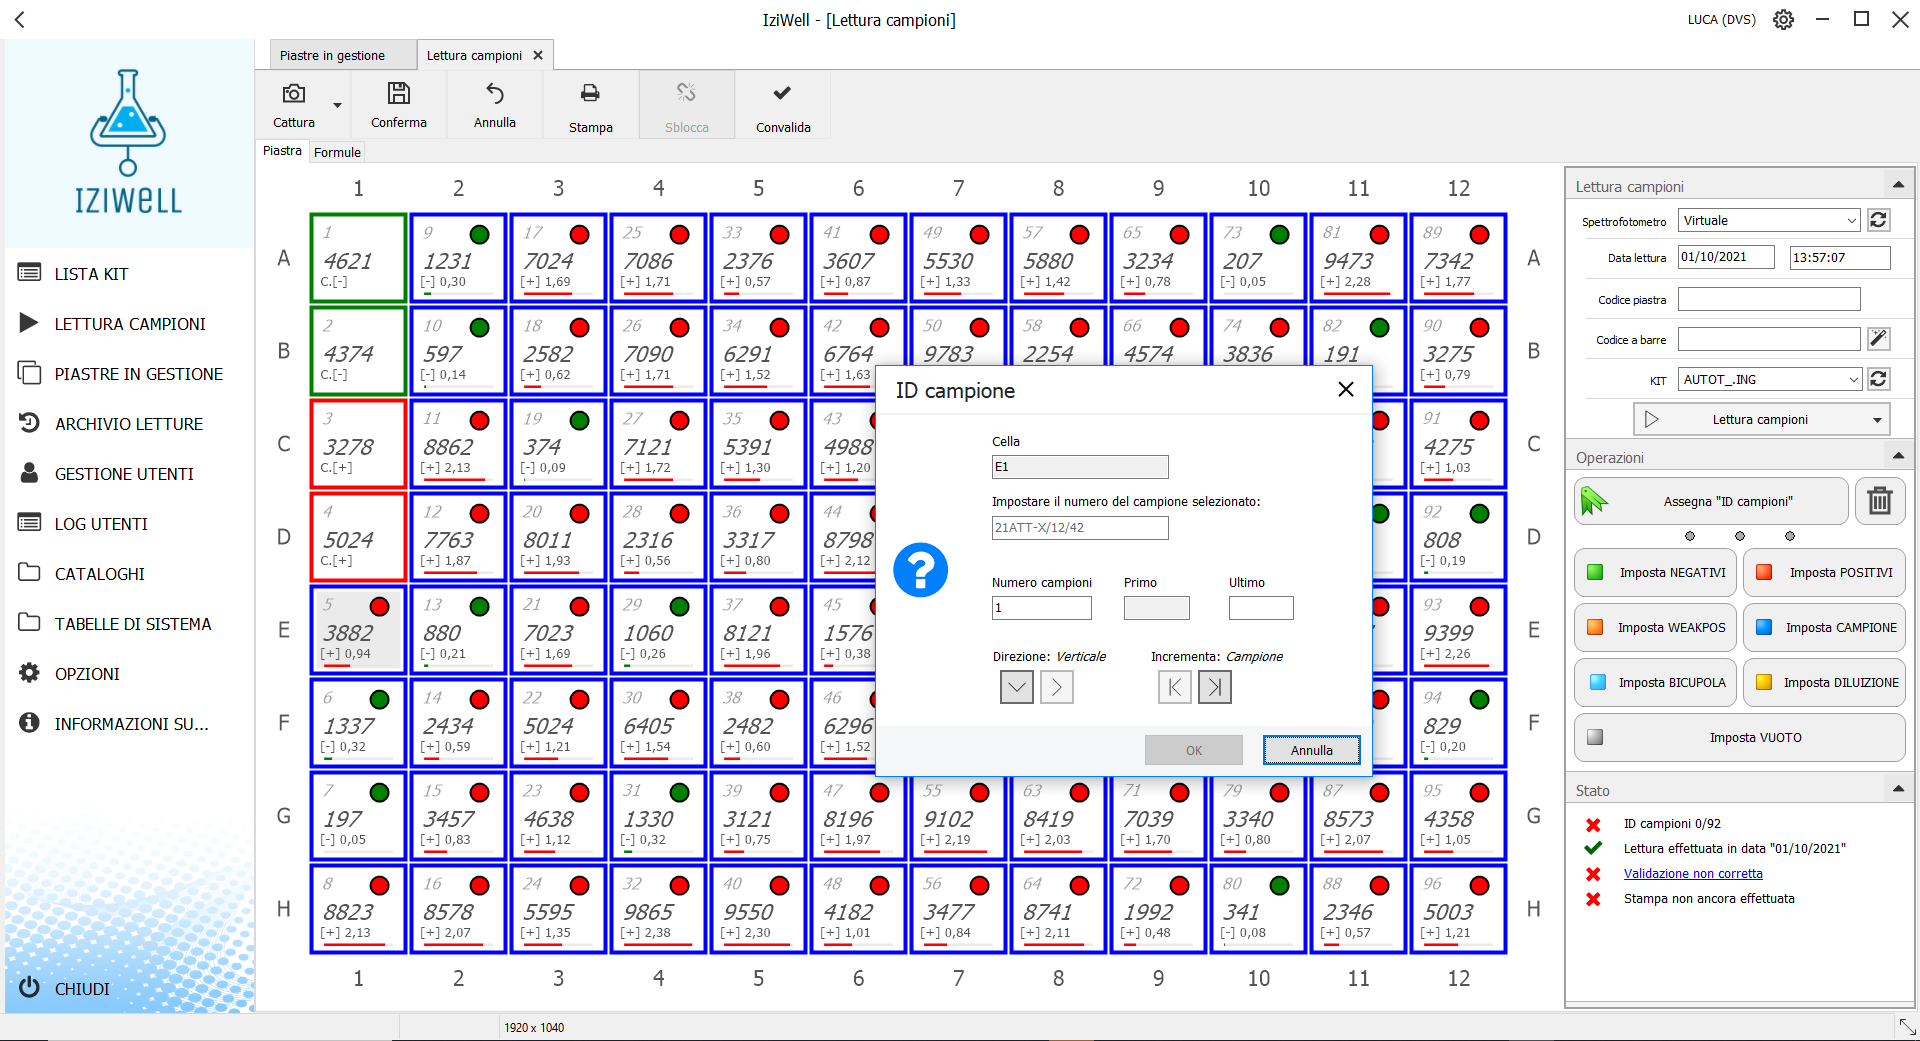Open the Validazione non corretta link
1920x1041 pixels.
[x=1692, y=874]
